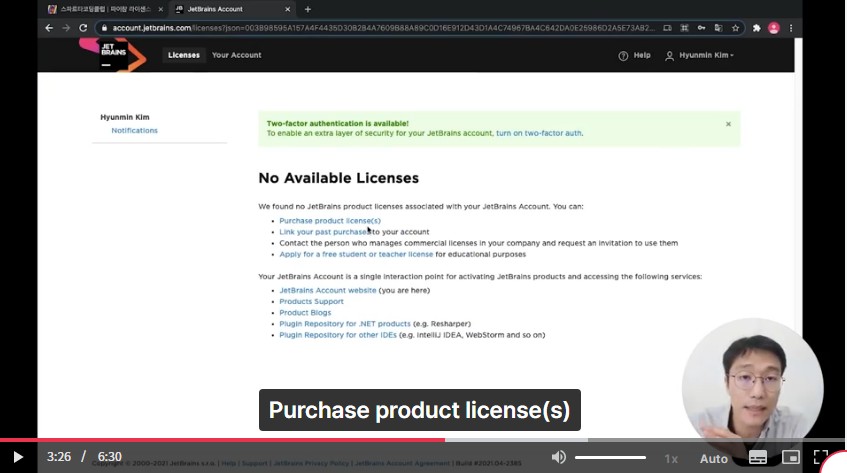Open Plugin Repository for other IDEs
The image size is (847, 473).
pyautogui.click(x=338, y=335)
